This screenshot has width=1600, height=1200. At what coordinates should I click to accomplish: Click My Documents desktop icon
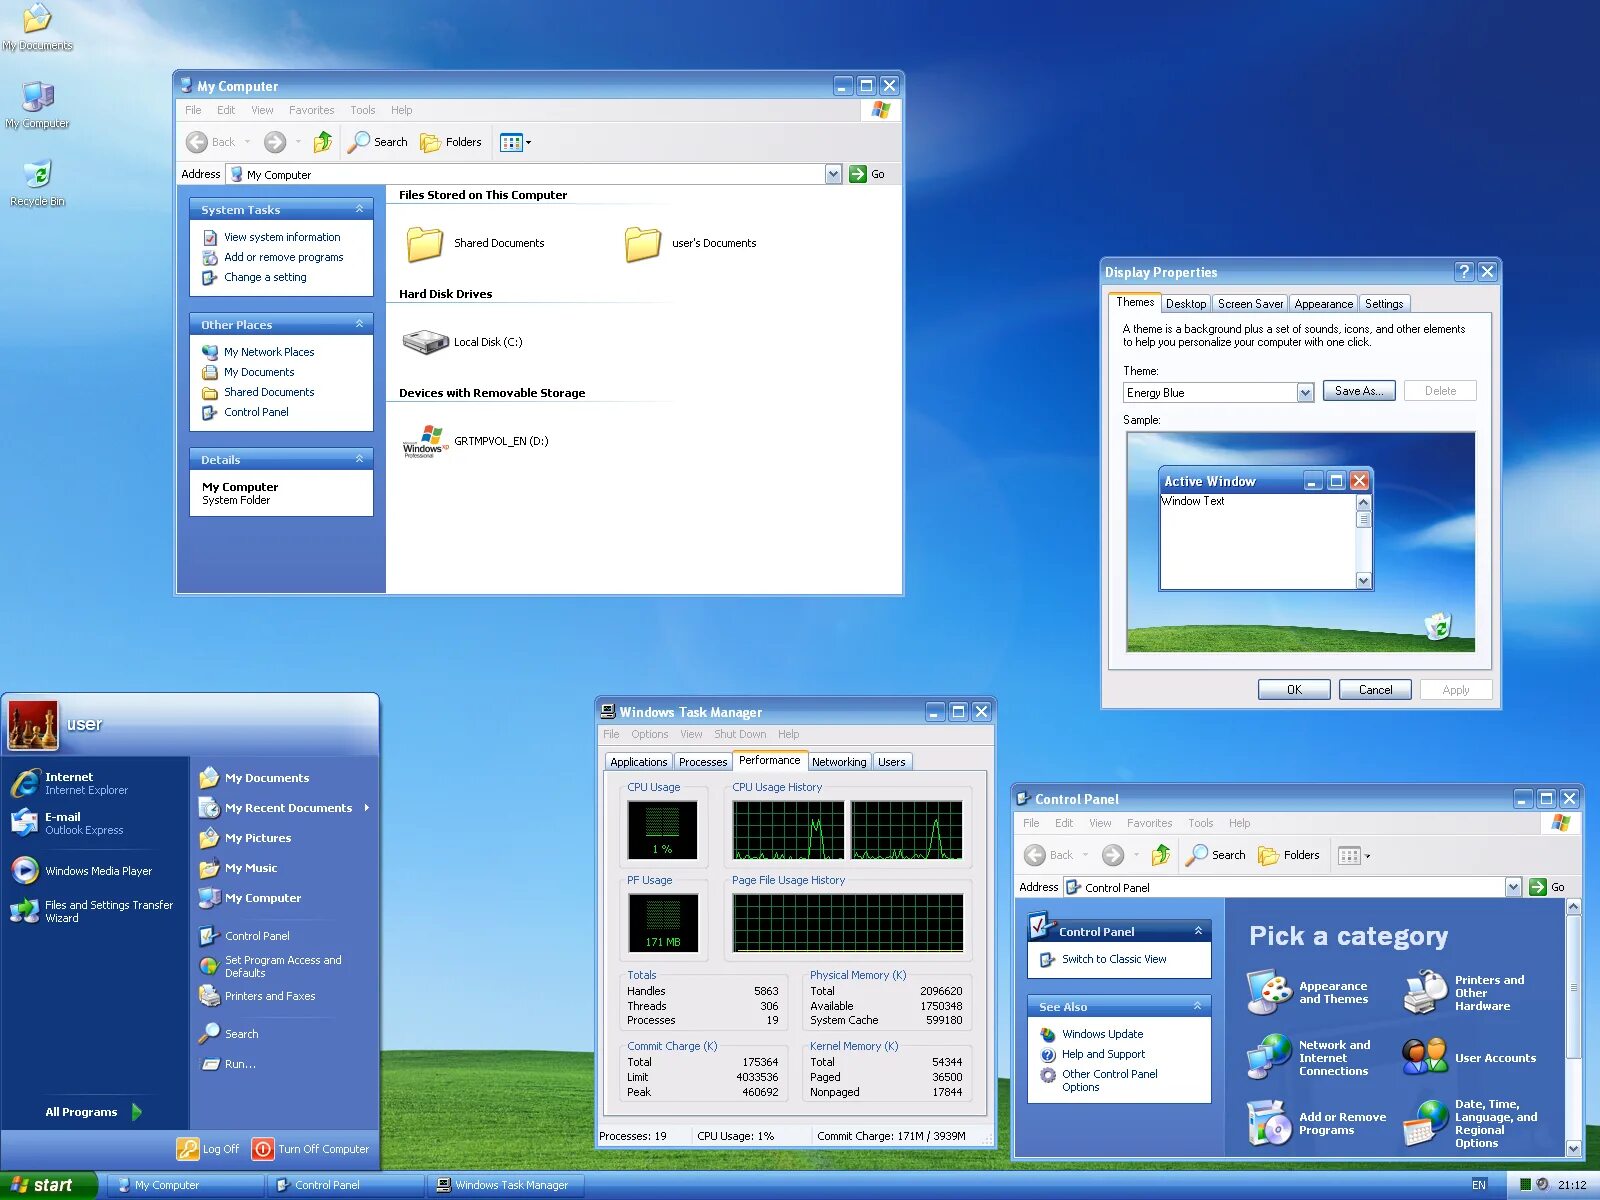pyautogui.click(x=37, y=27)
